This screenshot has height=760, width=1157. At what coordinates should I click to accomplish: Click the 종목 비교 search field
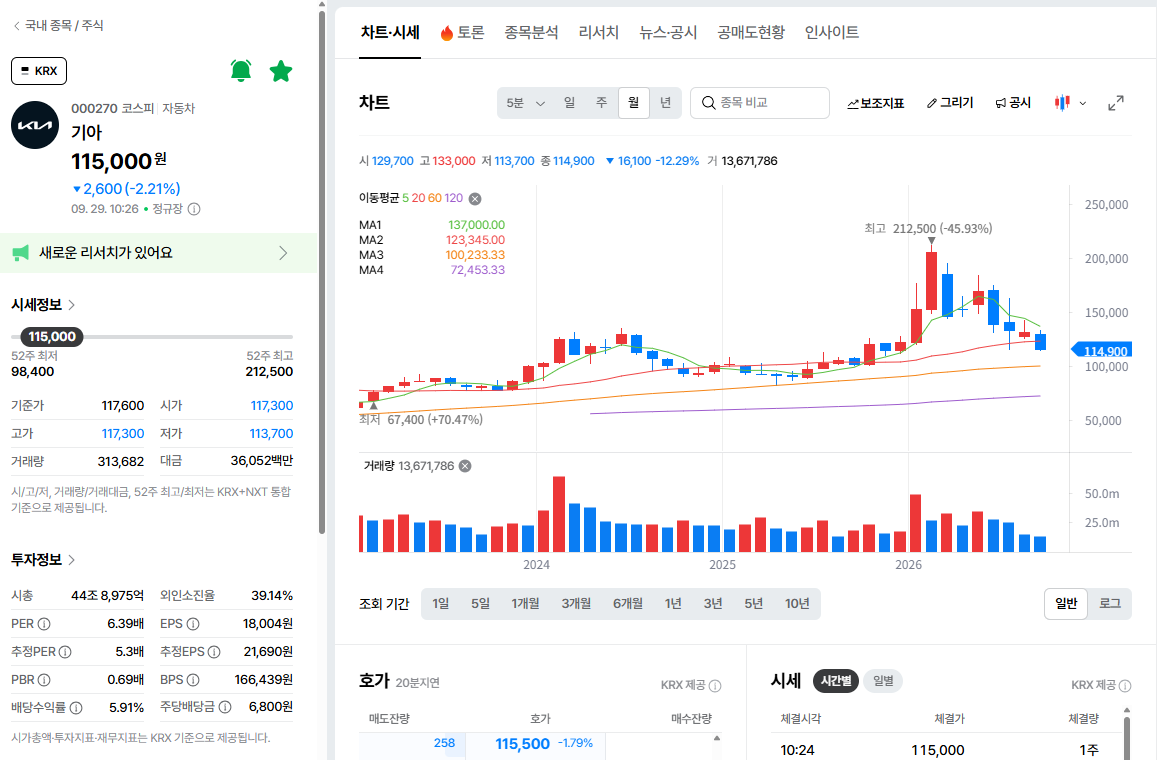point(760,103)
